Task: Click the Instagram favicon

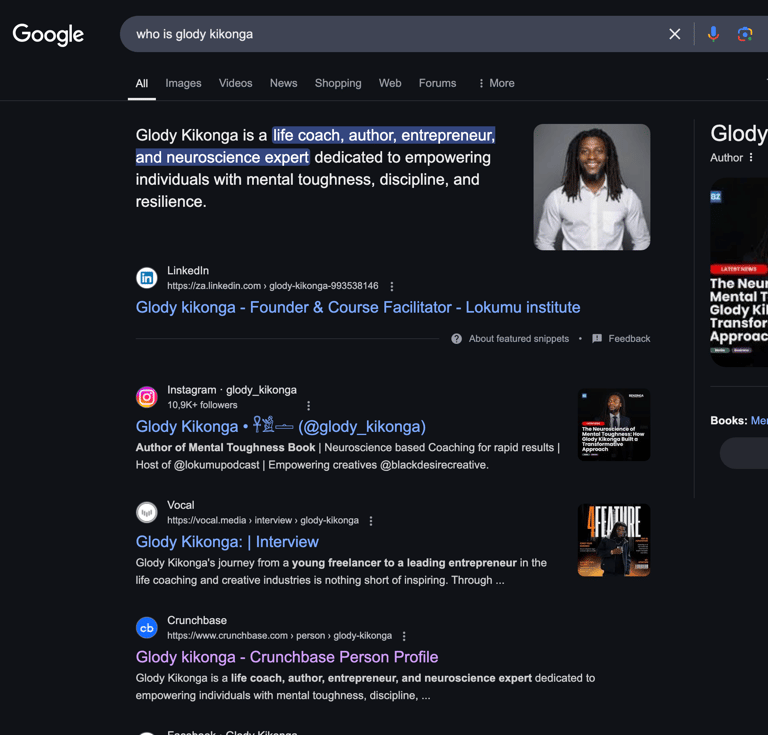Action: (146, 397)
